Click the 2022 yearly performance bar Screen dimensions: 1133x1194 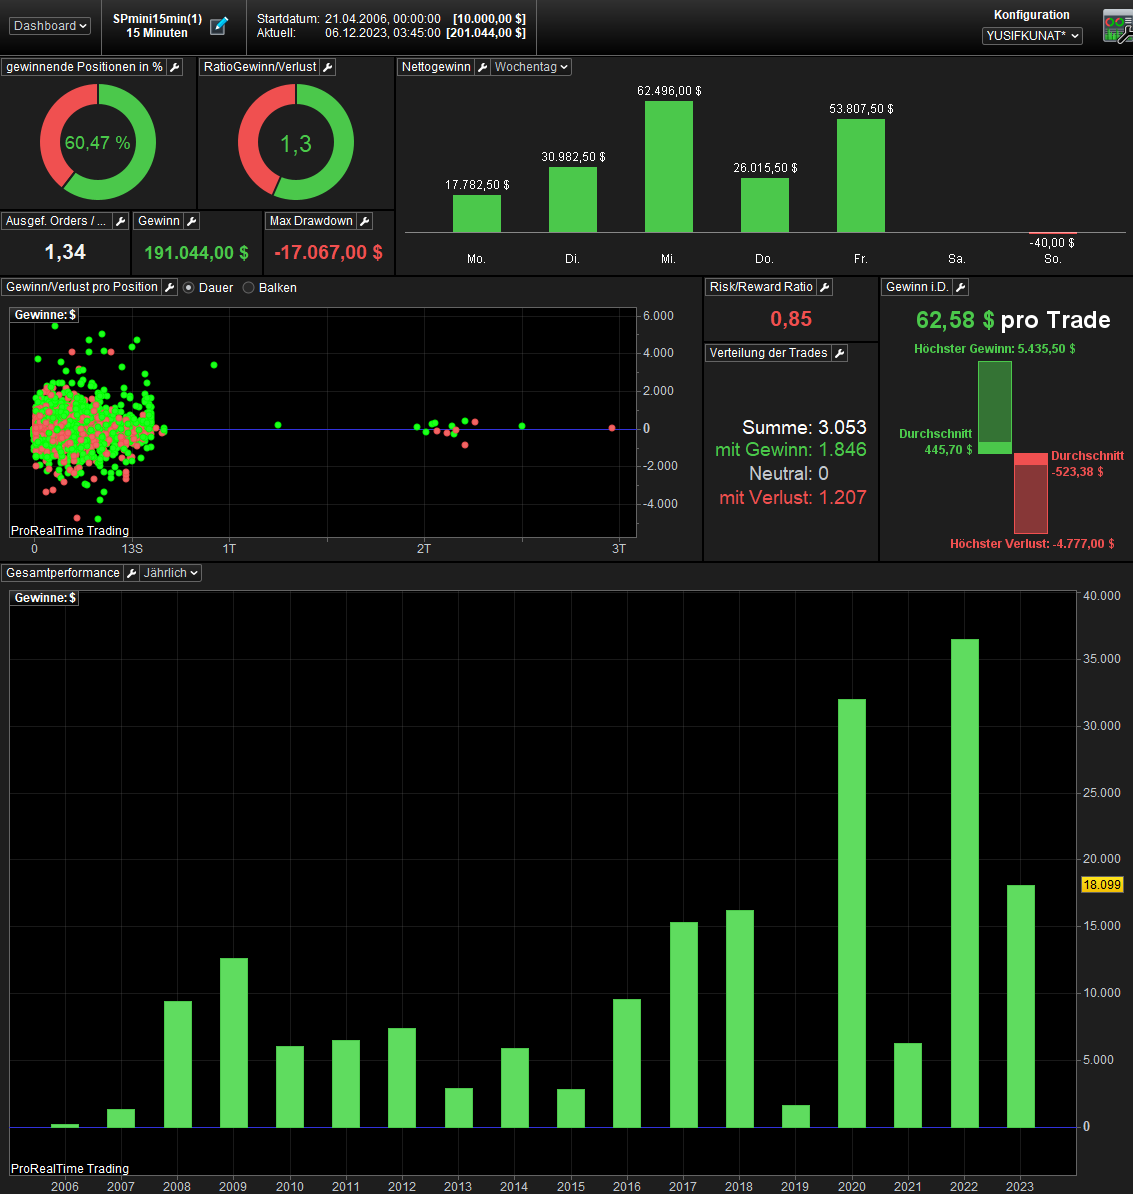coord(965,883)
